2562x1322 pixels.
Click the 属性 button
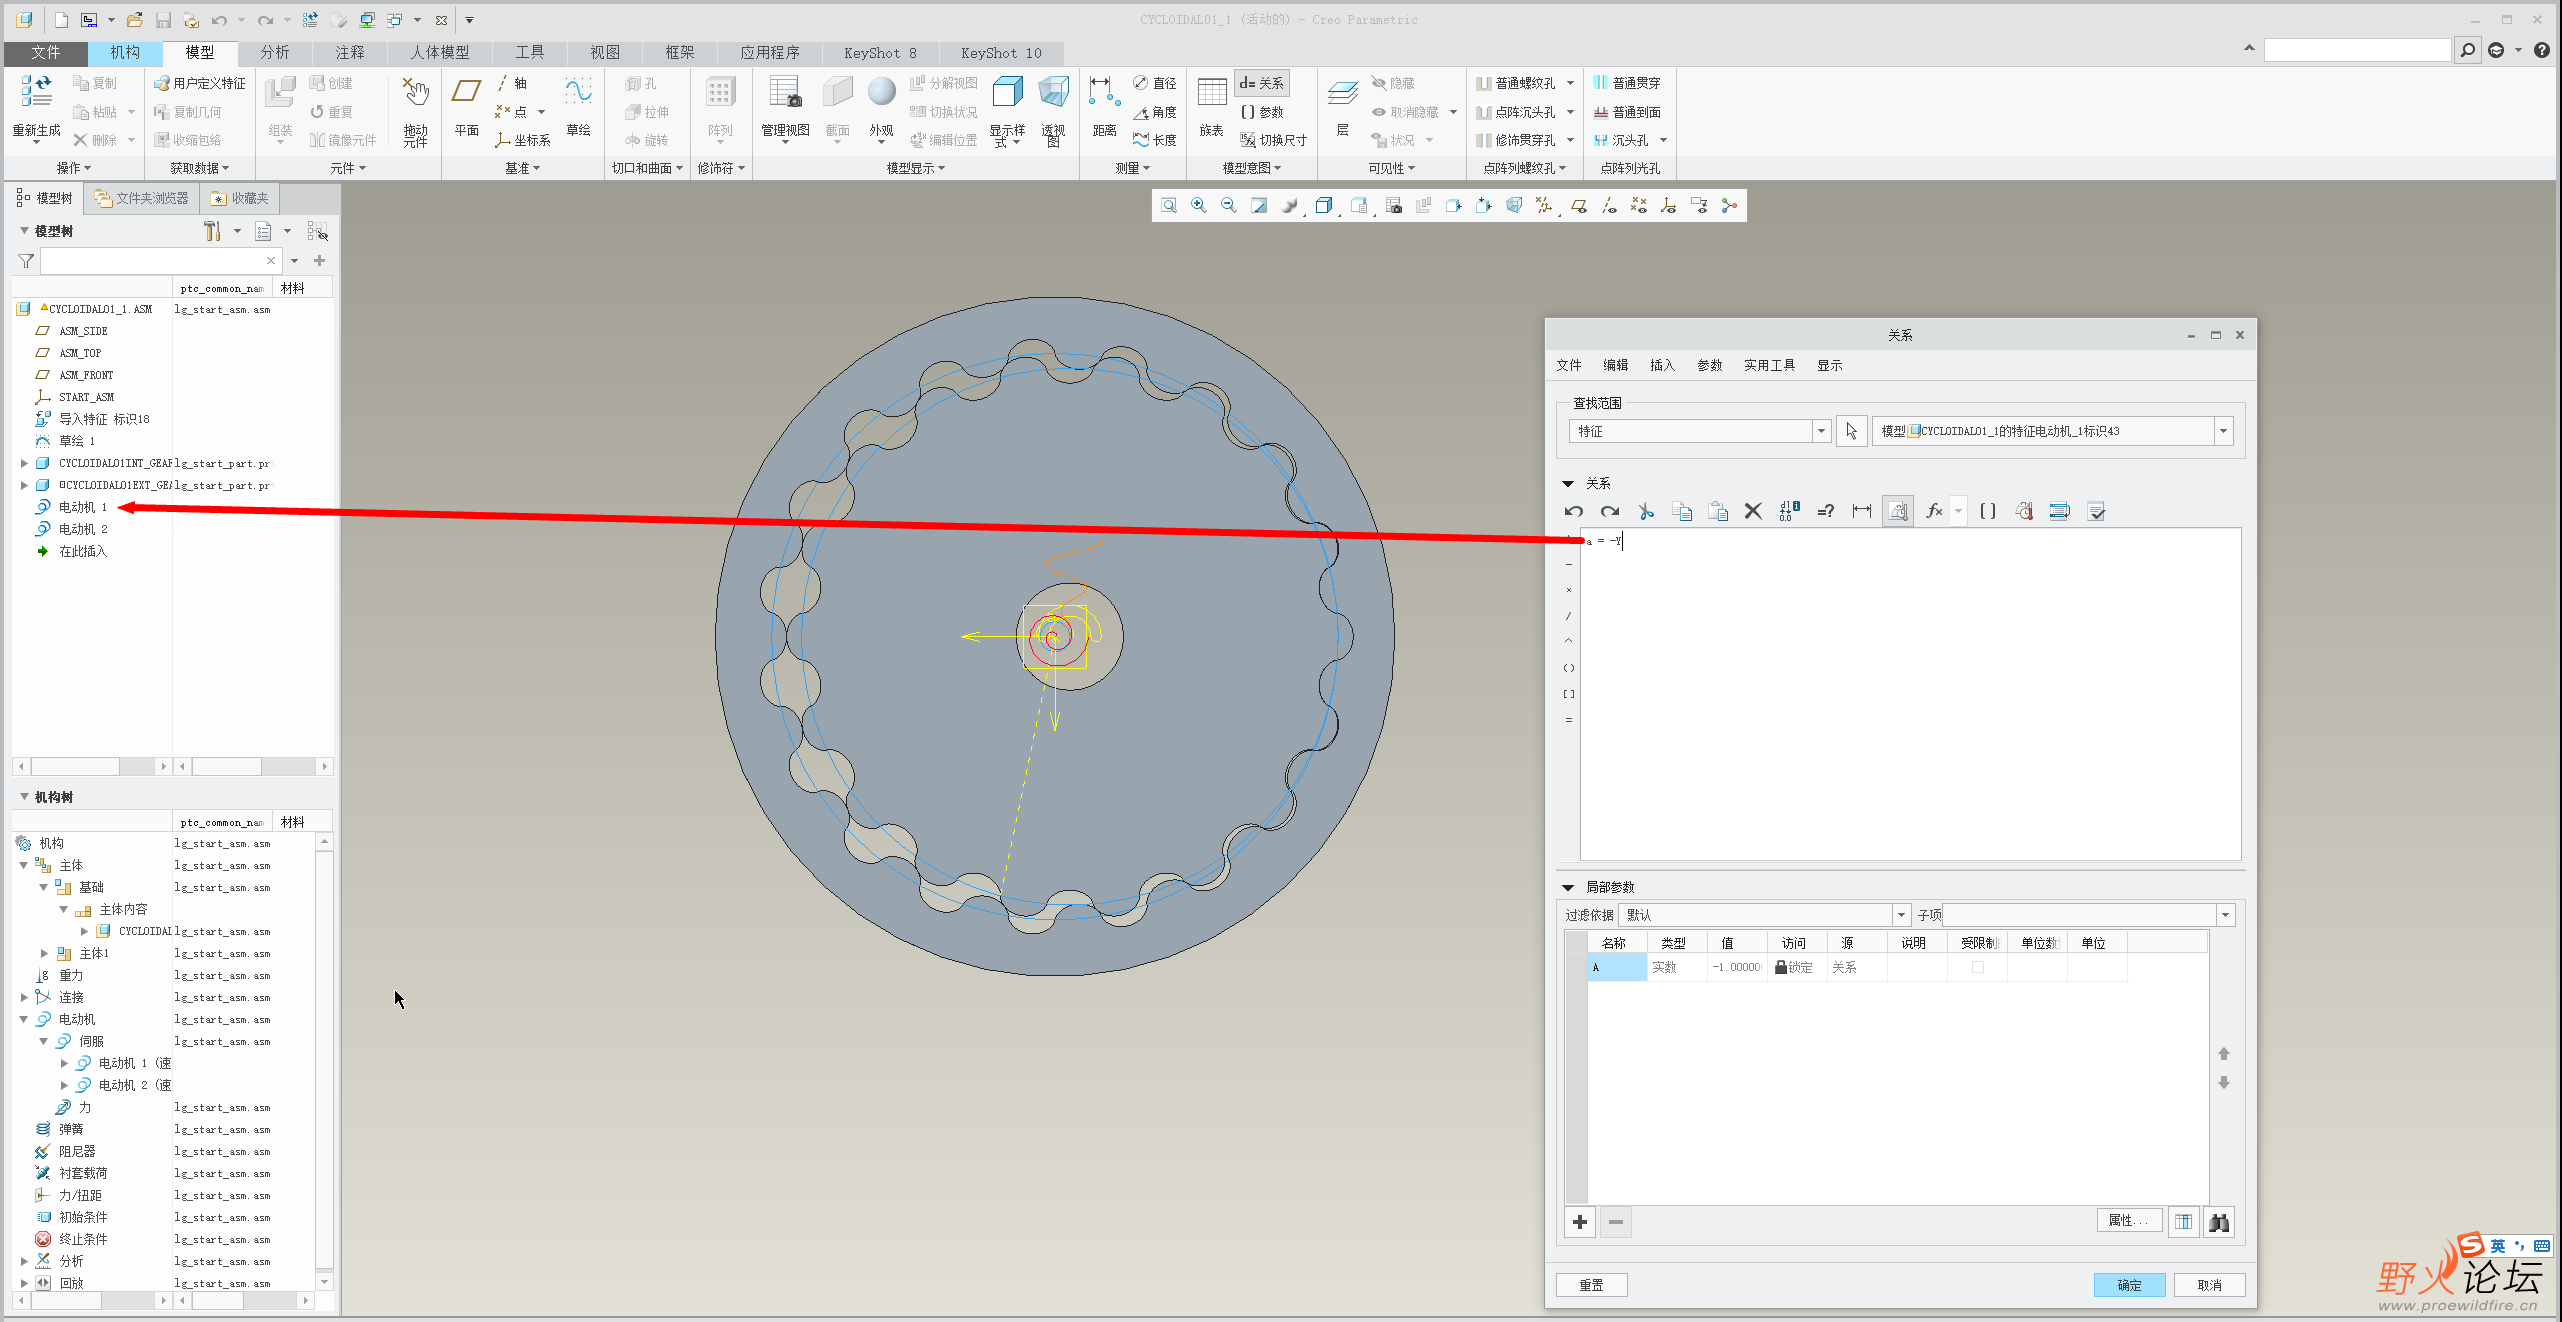click(x=2129, y=1220)
